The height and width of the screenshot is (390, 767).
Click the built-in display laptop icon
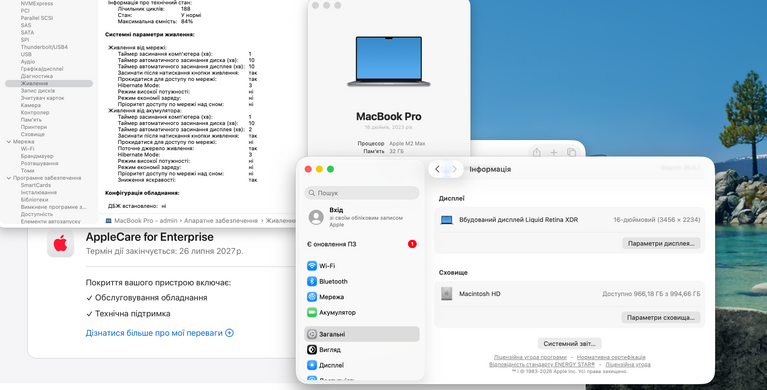coord(446,220)
